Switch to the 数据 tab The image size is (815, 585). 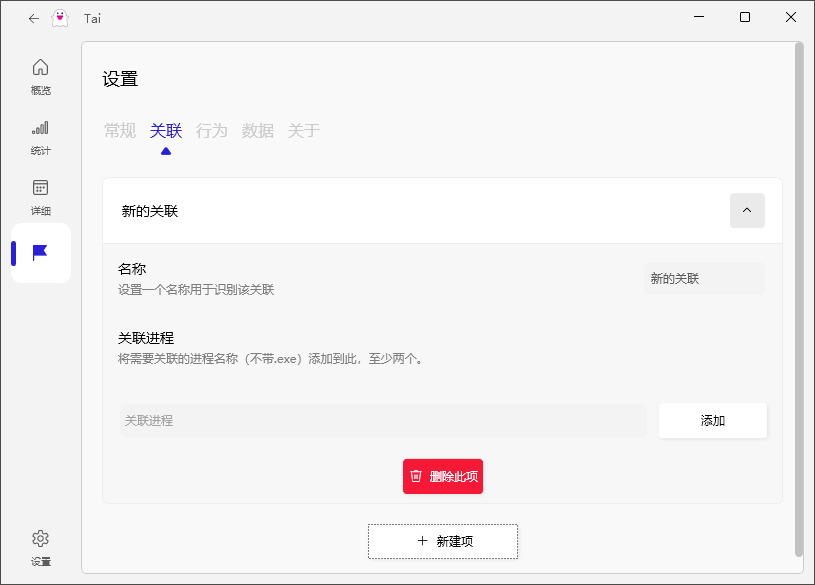coord(257,131)
